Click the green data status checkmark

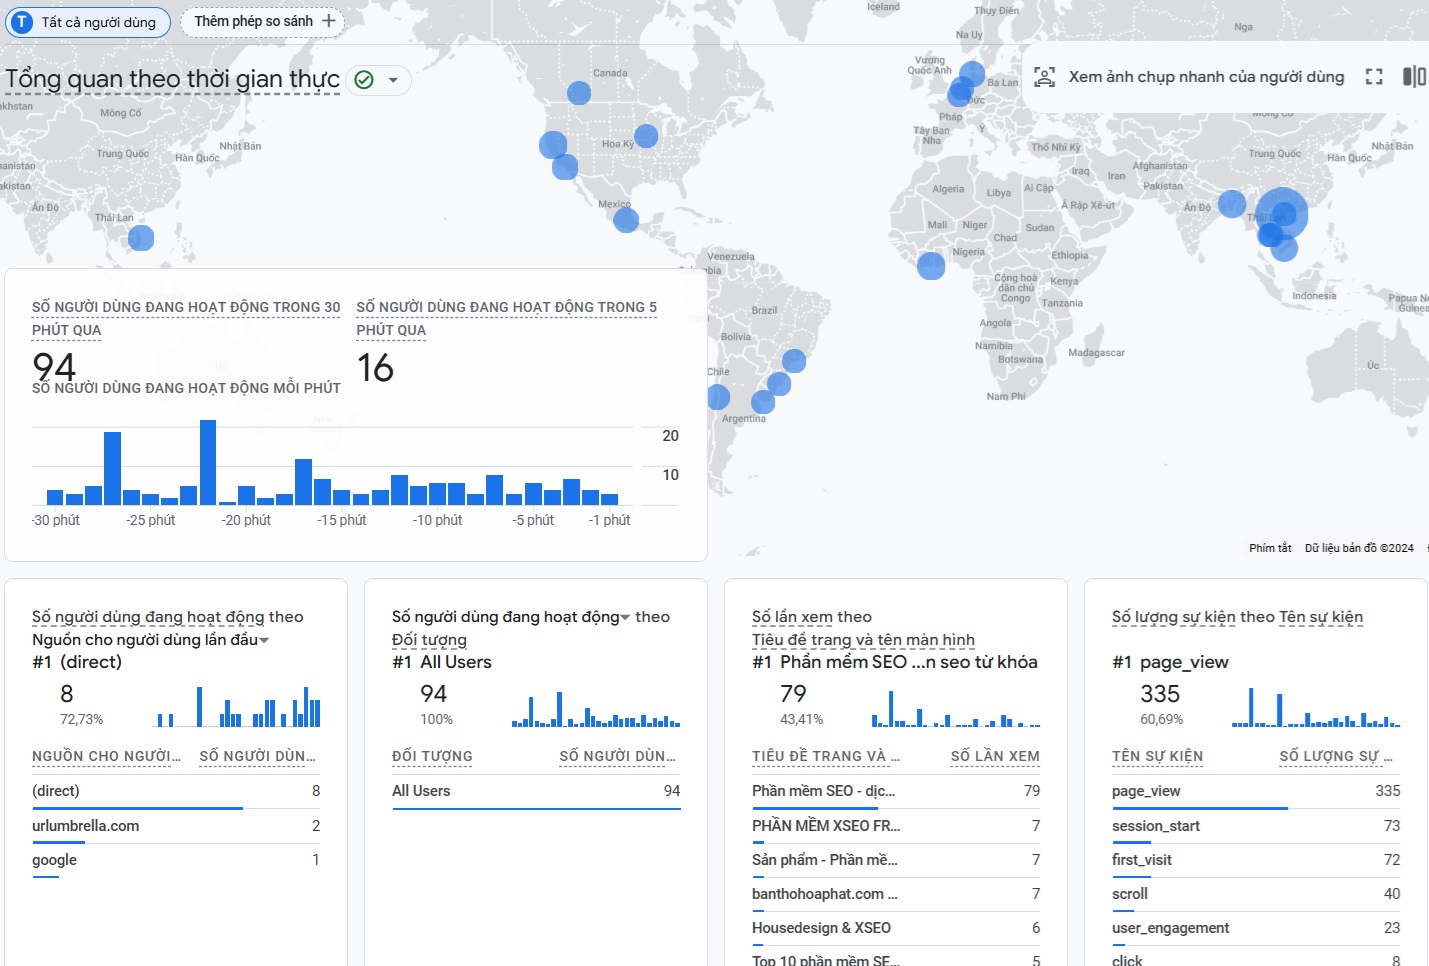point(364,80)
